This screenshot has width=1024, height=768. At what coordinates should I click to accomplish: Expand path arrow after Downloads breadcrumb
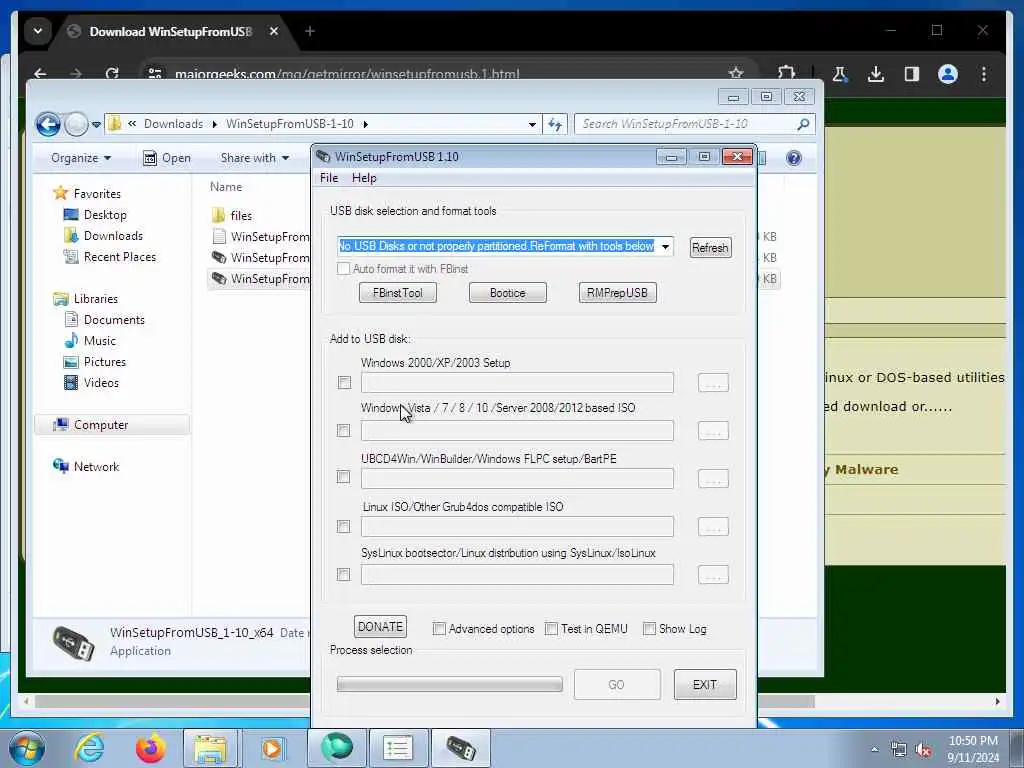(214, 124)
